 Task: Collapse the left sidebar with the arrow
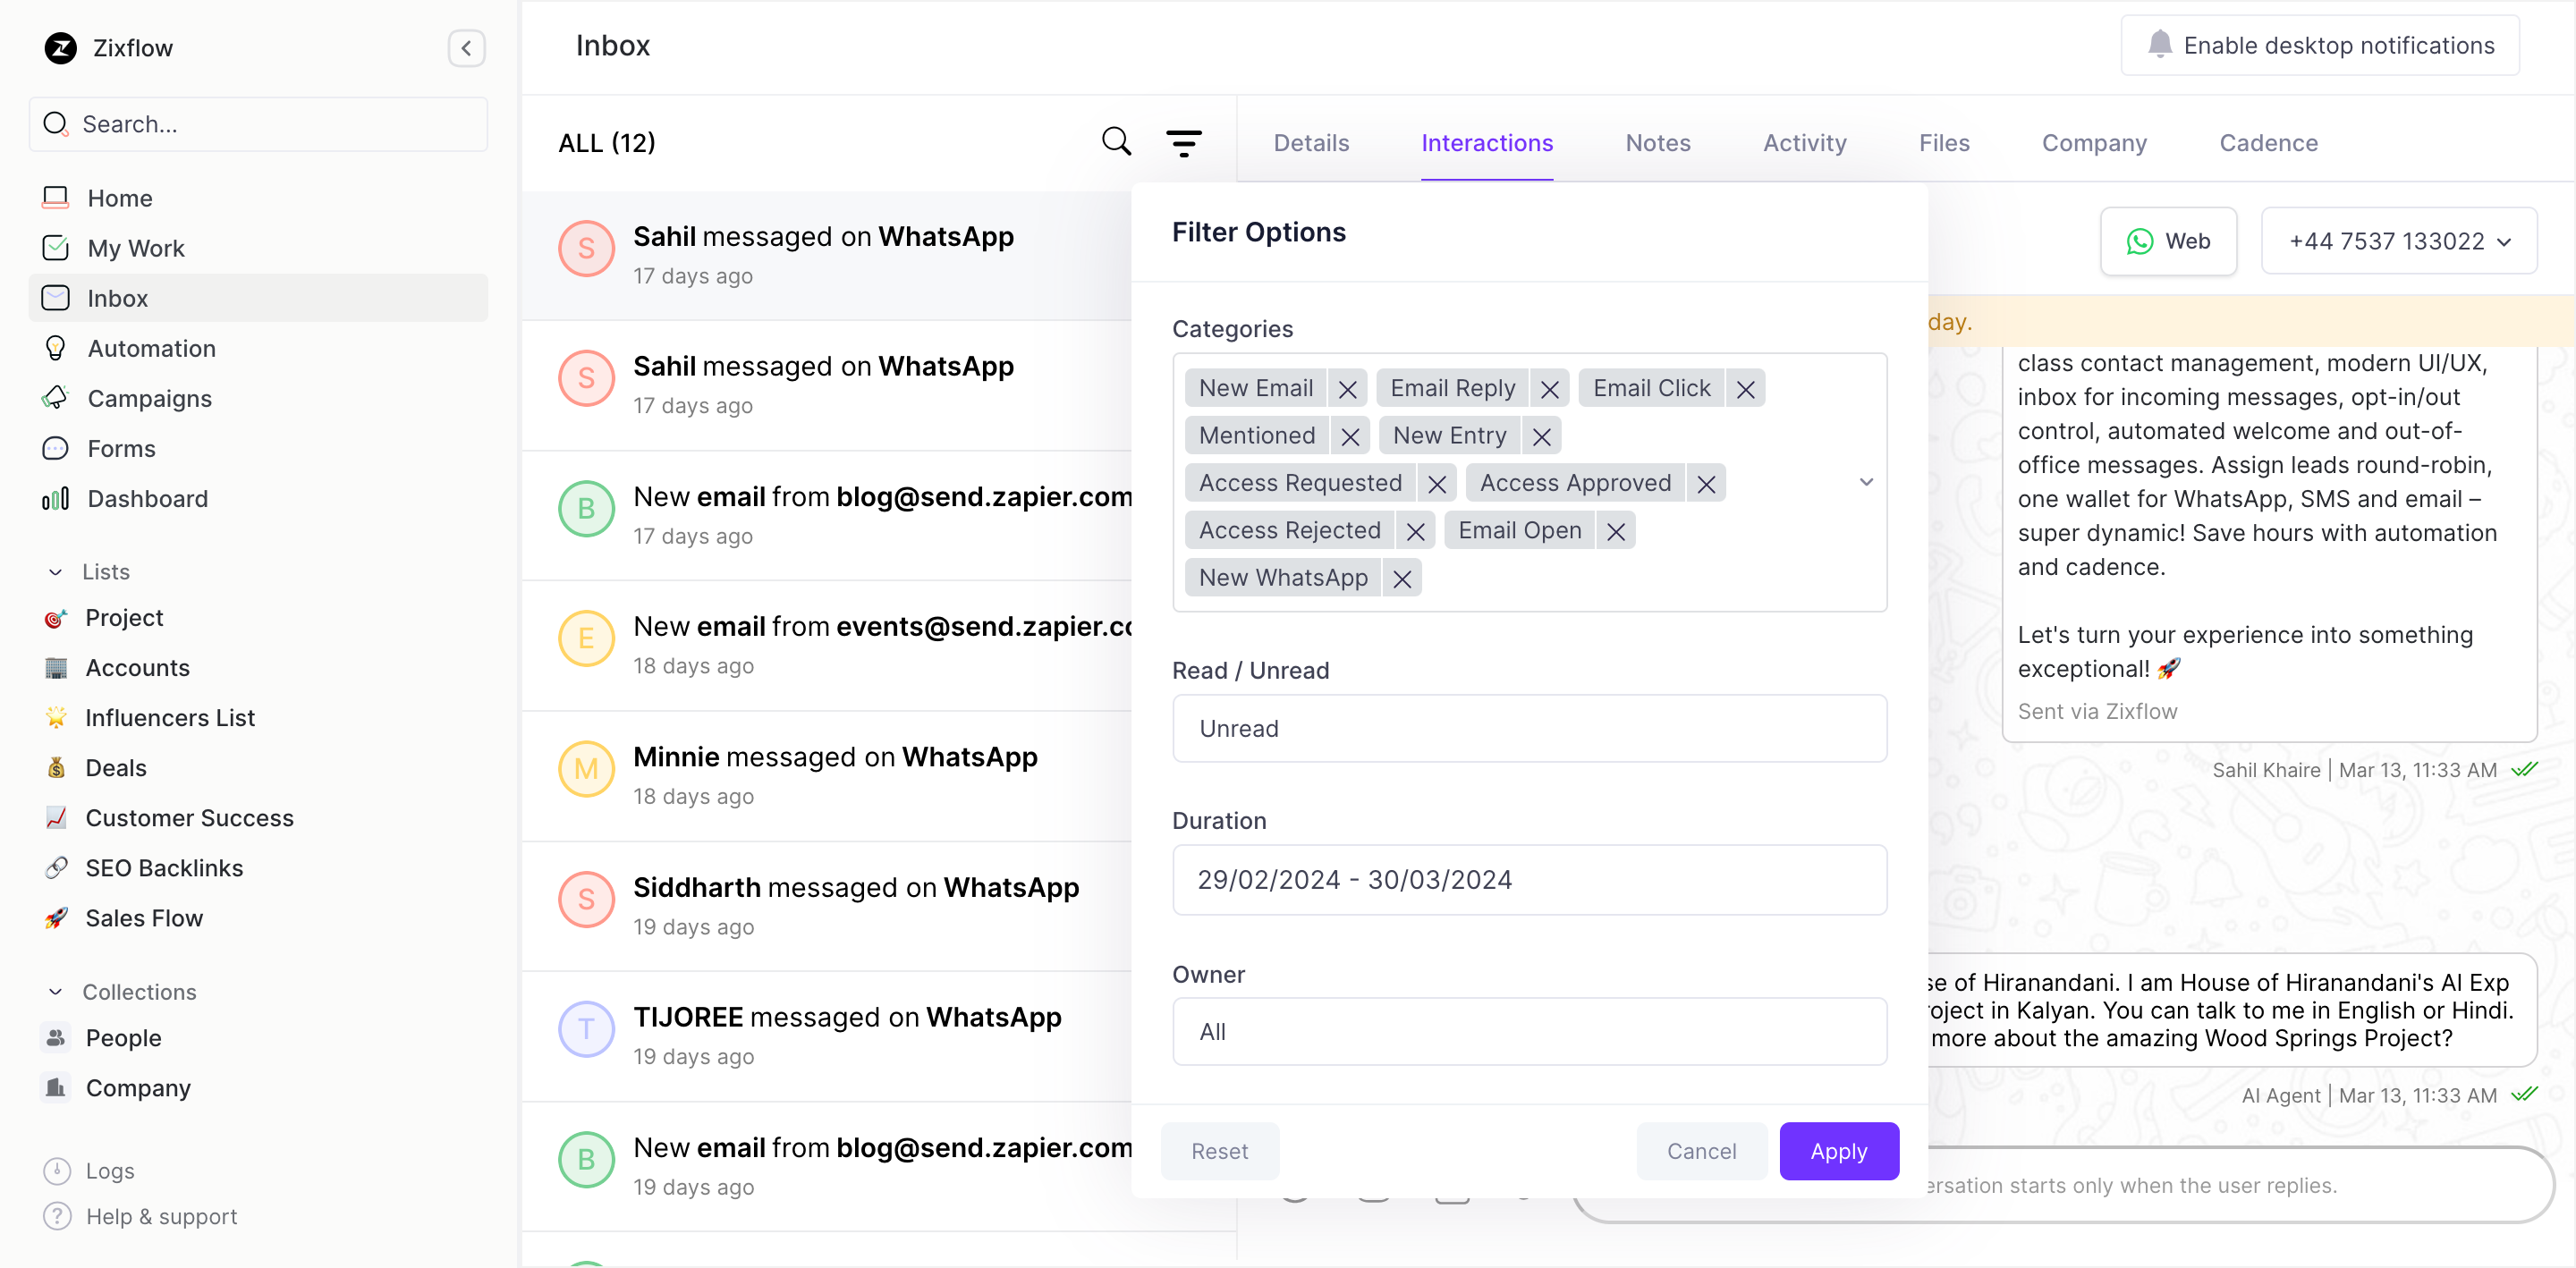point(466,48)
